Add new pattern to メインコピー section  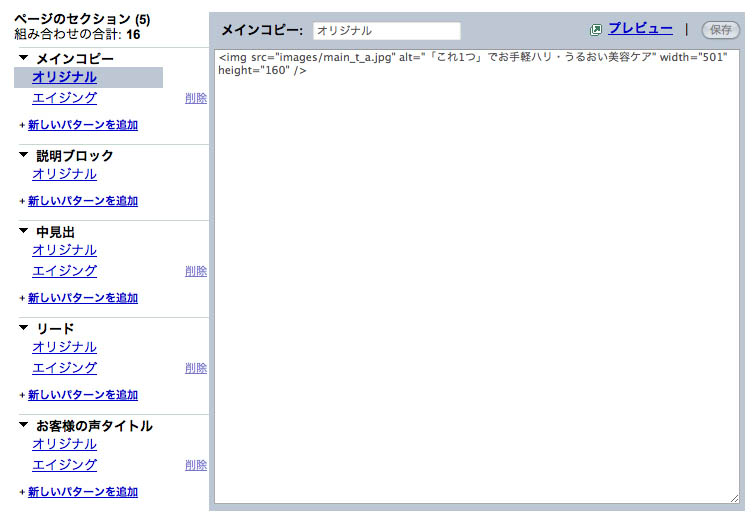(82, 125)
